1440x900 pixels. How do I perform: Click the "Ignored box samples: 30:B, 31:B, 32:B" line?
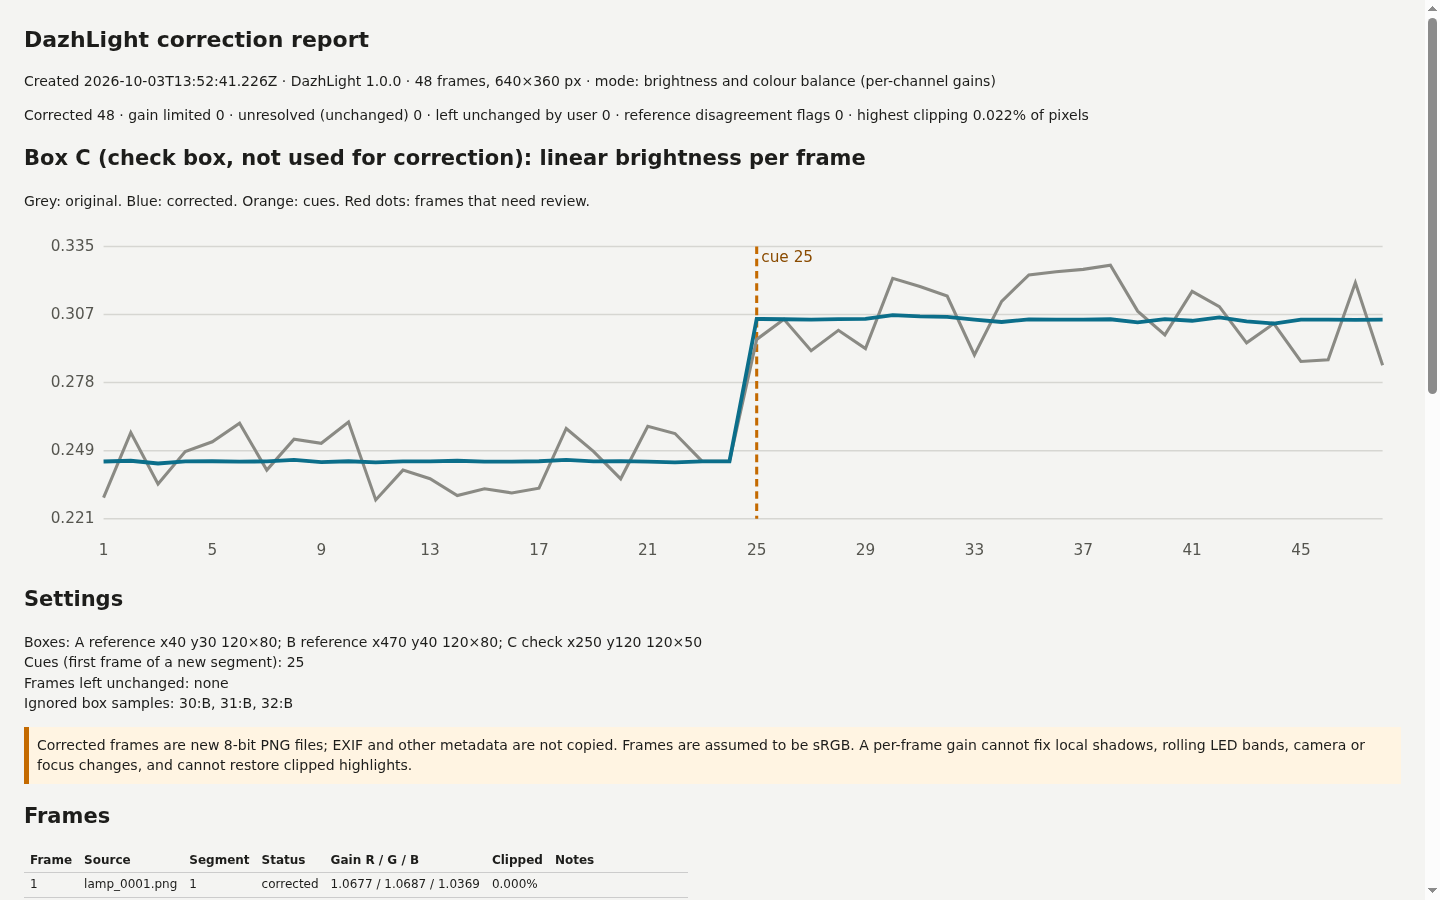[158, 703]
